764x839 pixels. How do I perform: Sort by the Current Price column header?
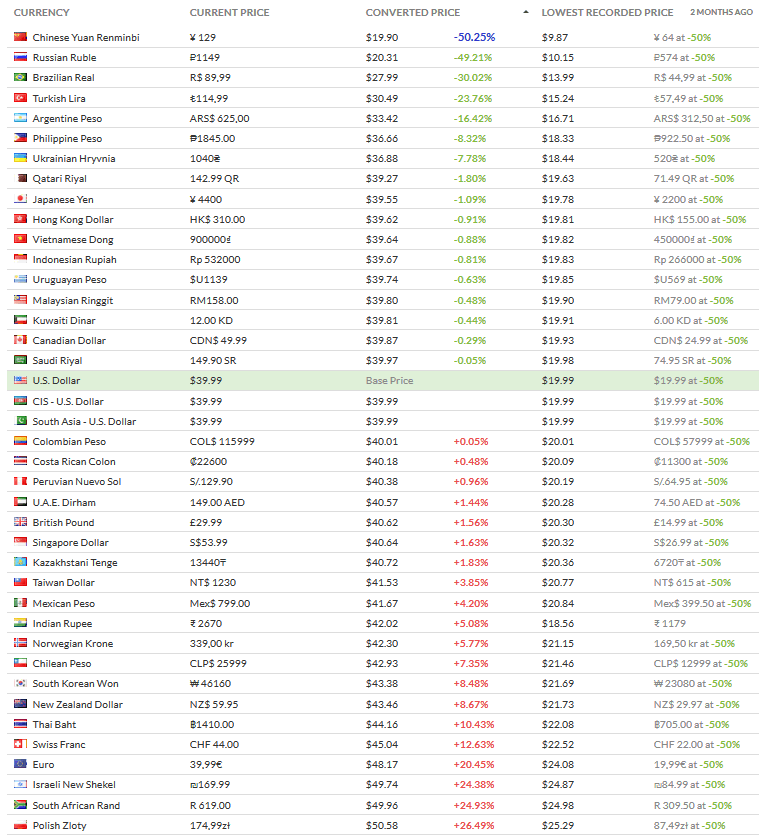click(229, 13)
